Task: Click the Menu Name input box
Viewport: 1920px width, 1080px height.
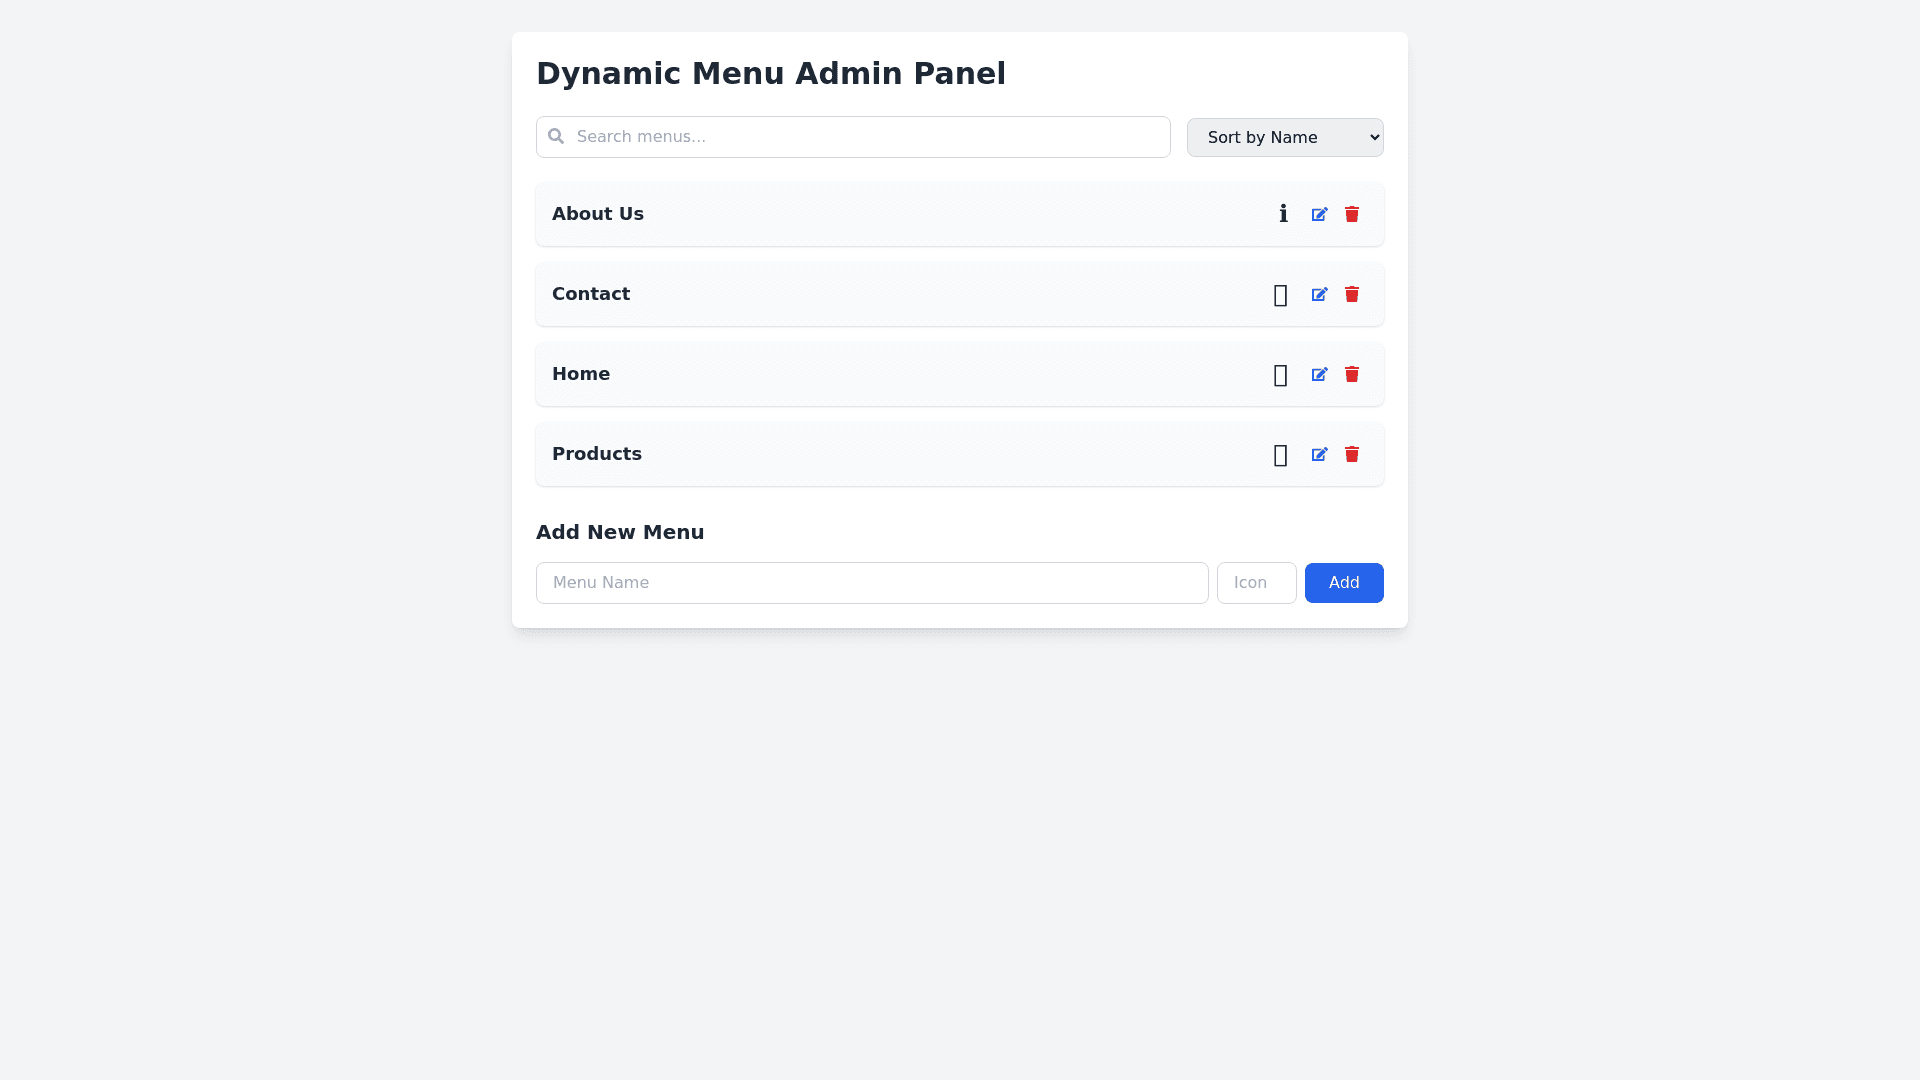Action: [x=871, y=583]
